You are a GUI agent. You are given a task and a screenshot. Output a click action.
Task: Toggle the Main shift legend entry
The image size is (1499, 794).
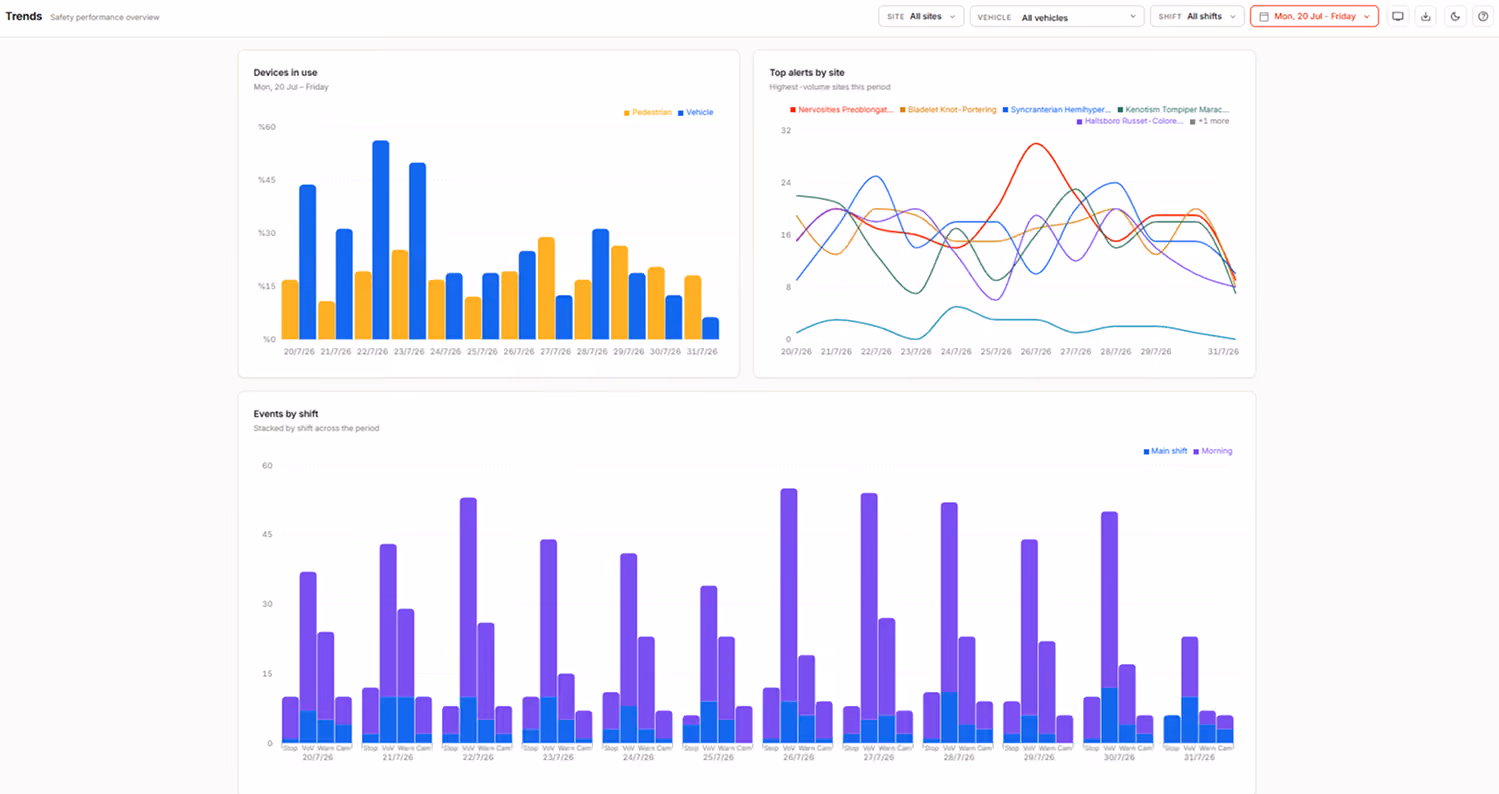[1165, 451]
